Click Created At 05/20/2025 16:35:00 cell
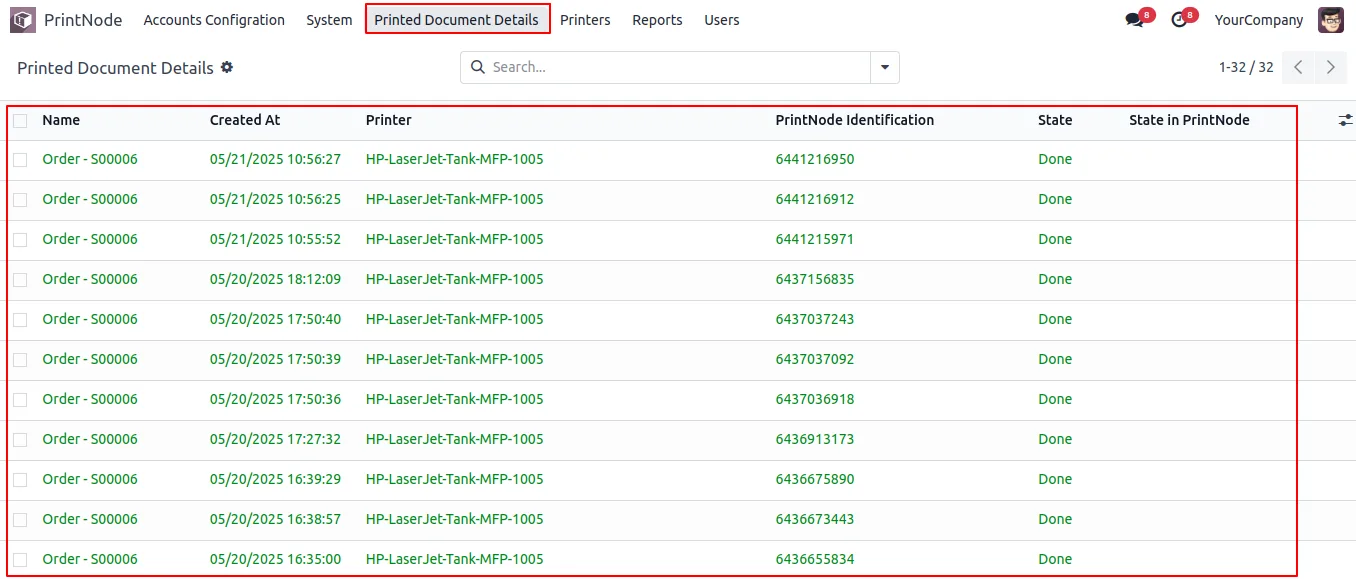The height and width of the screenshot is (579, 1356). click(x=275, y=559)
